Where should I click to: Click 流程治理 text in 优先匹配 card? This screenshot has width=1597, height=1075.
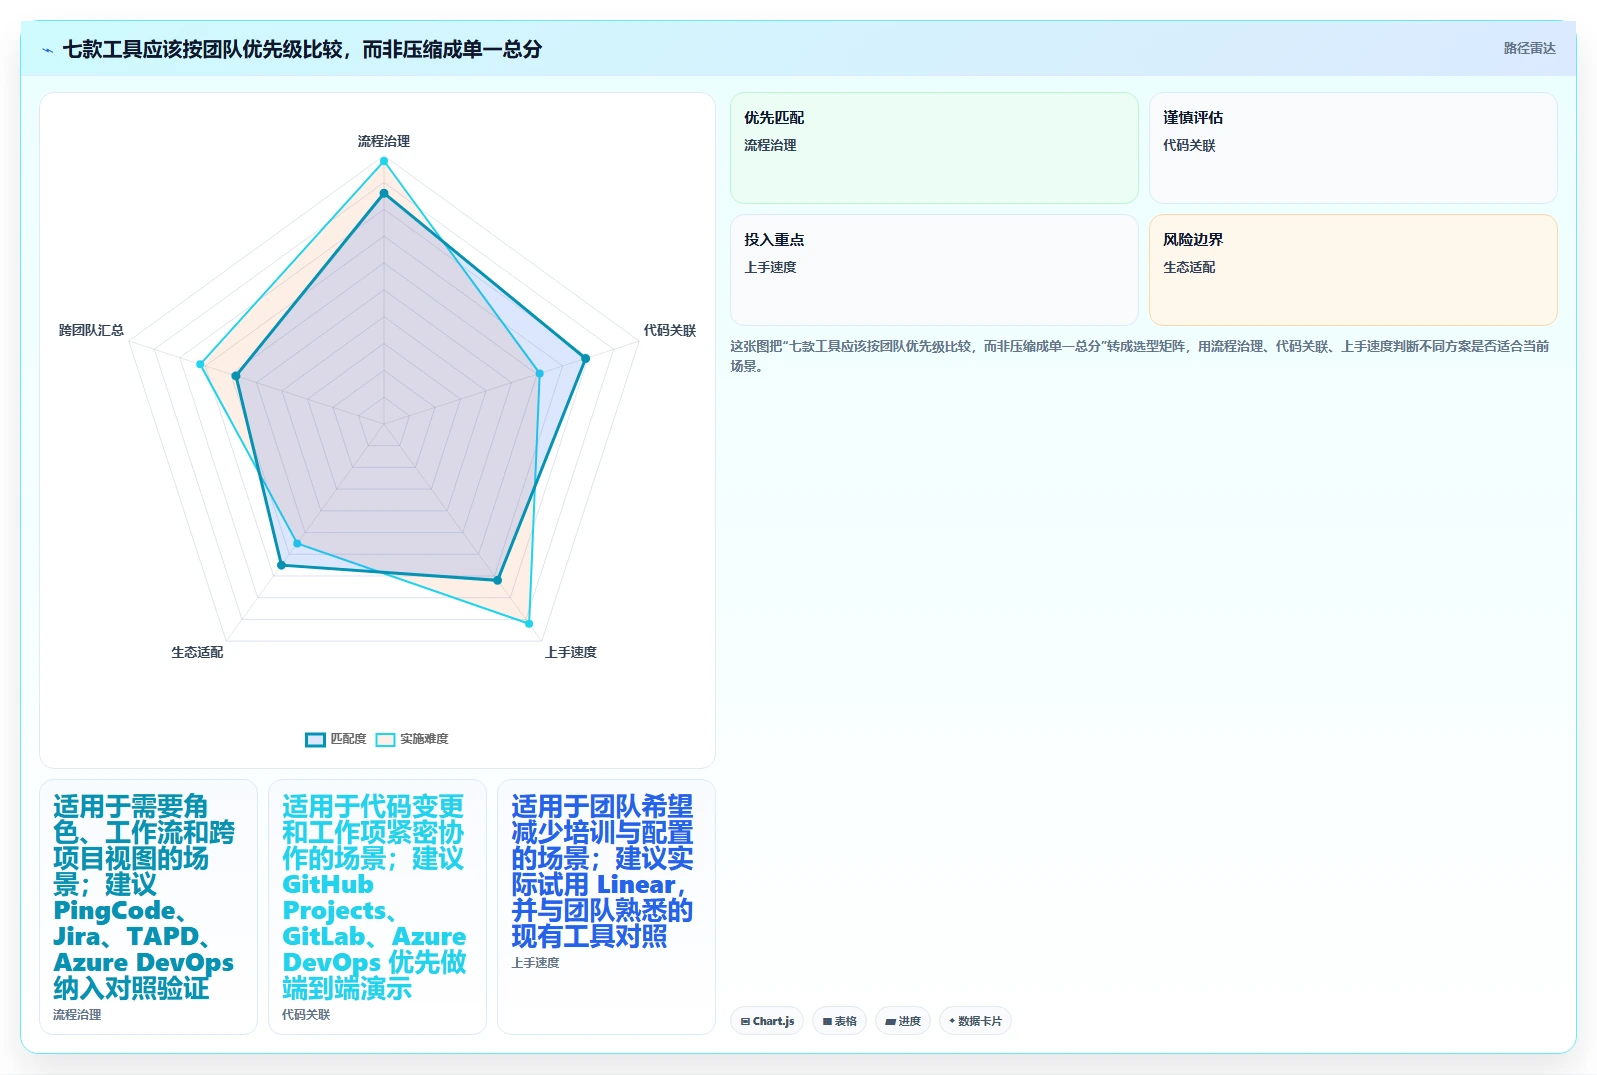pyautogui.click(x=770, y=145)
